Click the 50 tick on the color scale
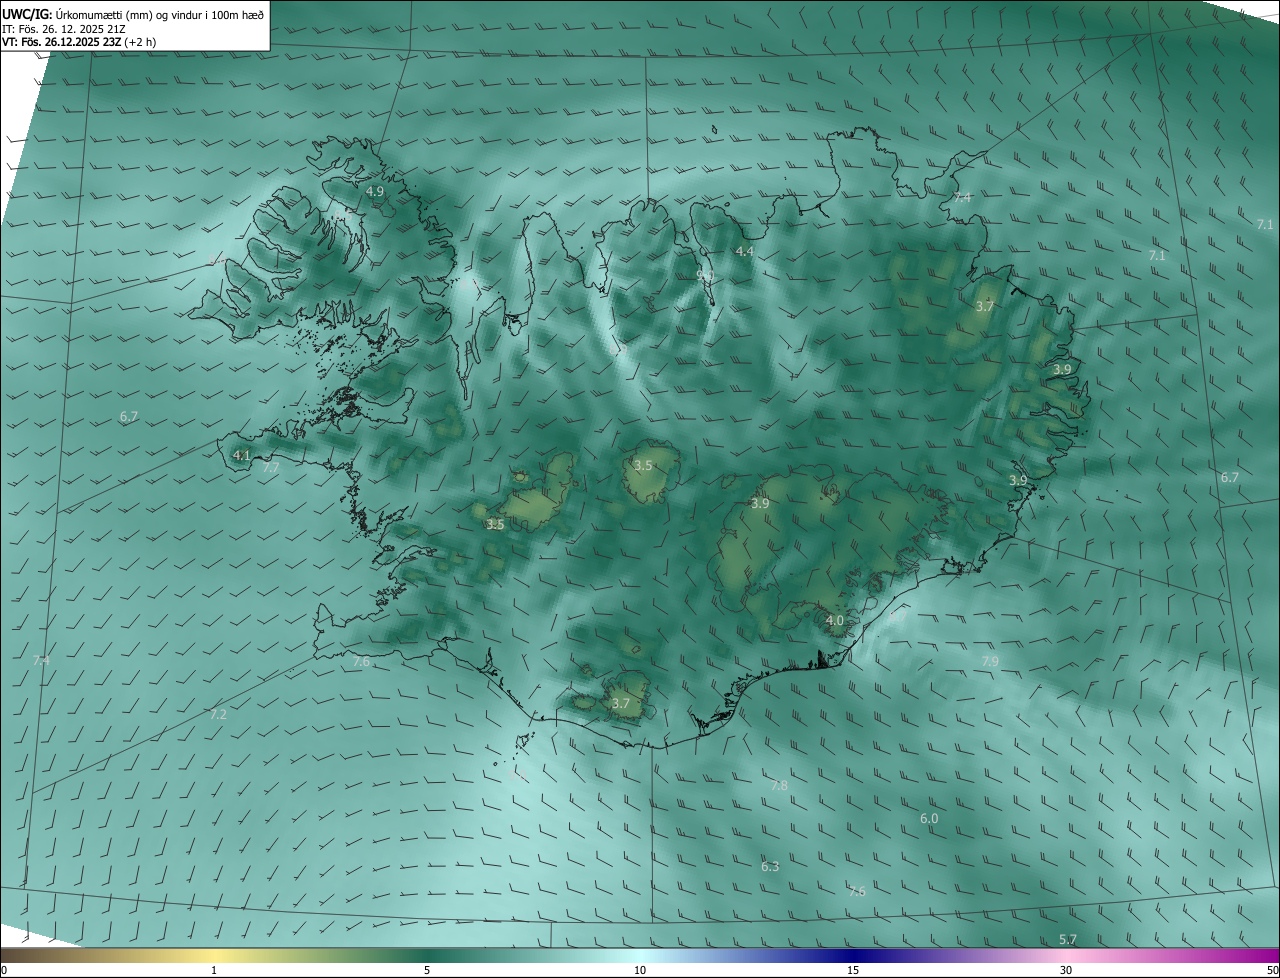This screenshot has height=978, width=1280. 1272,970
